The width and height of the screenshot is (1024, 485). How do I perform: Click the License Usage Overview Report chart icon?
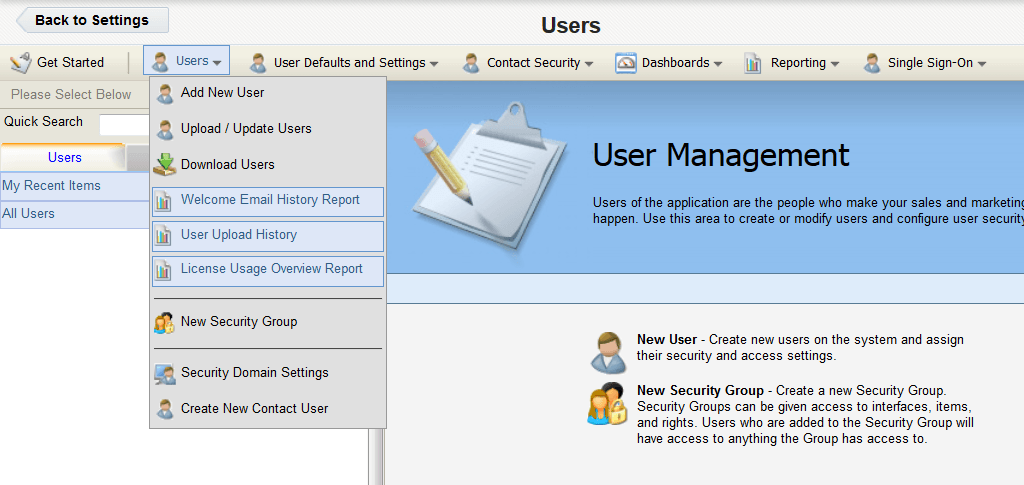(x=163, y=271)
